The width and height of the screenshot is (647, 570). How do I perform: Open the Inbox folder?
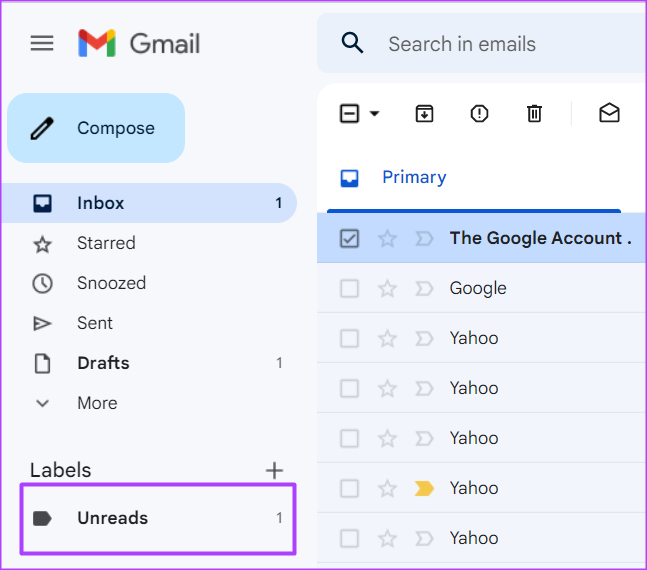149,203
